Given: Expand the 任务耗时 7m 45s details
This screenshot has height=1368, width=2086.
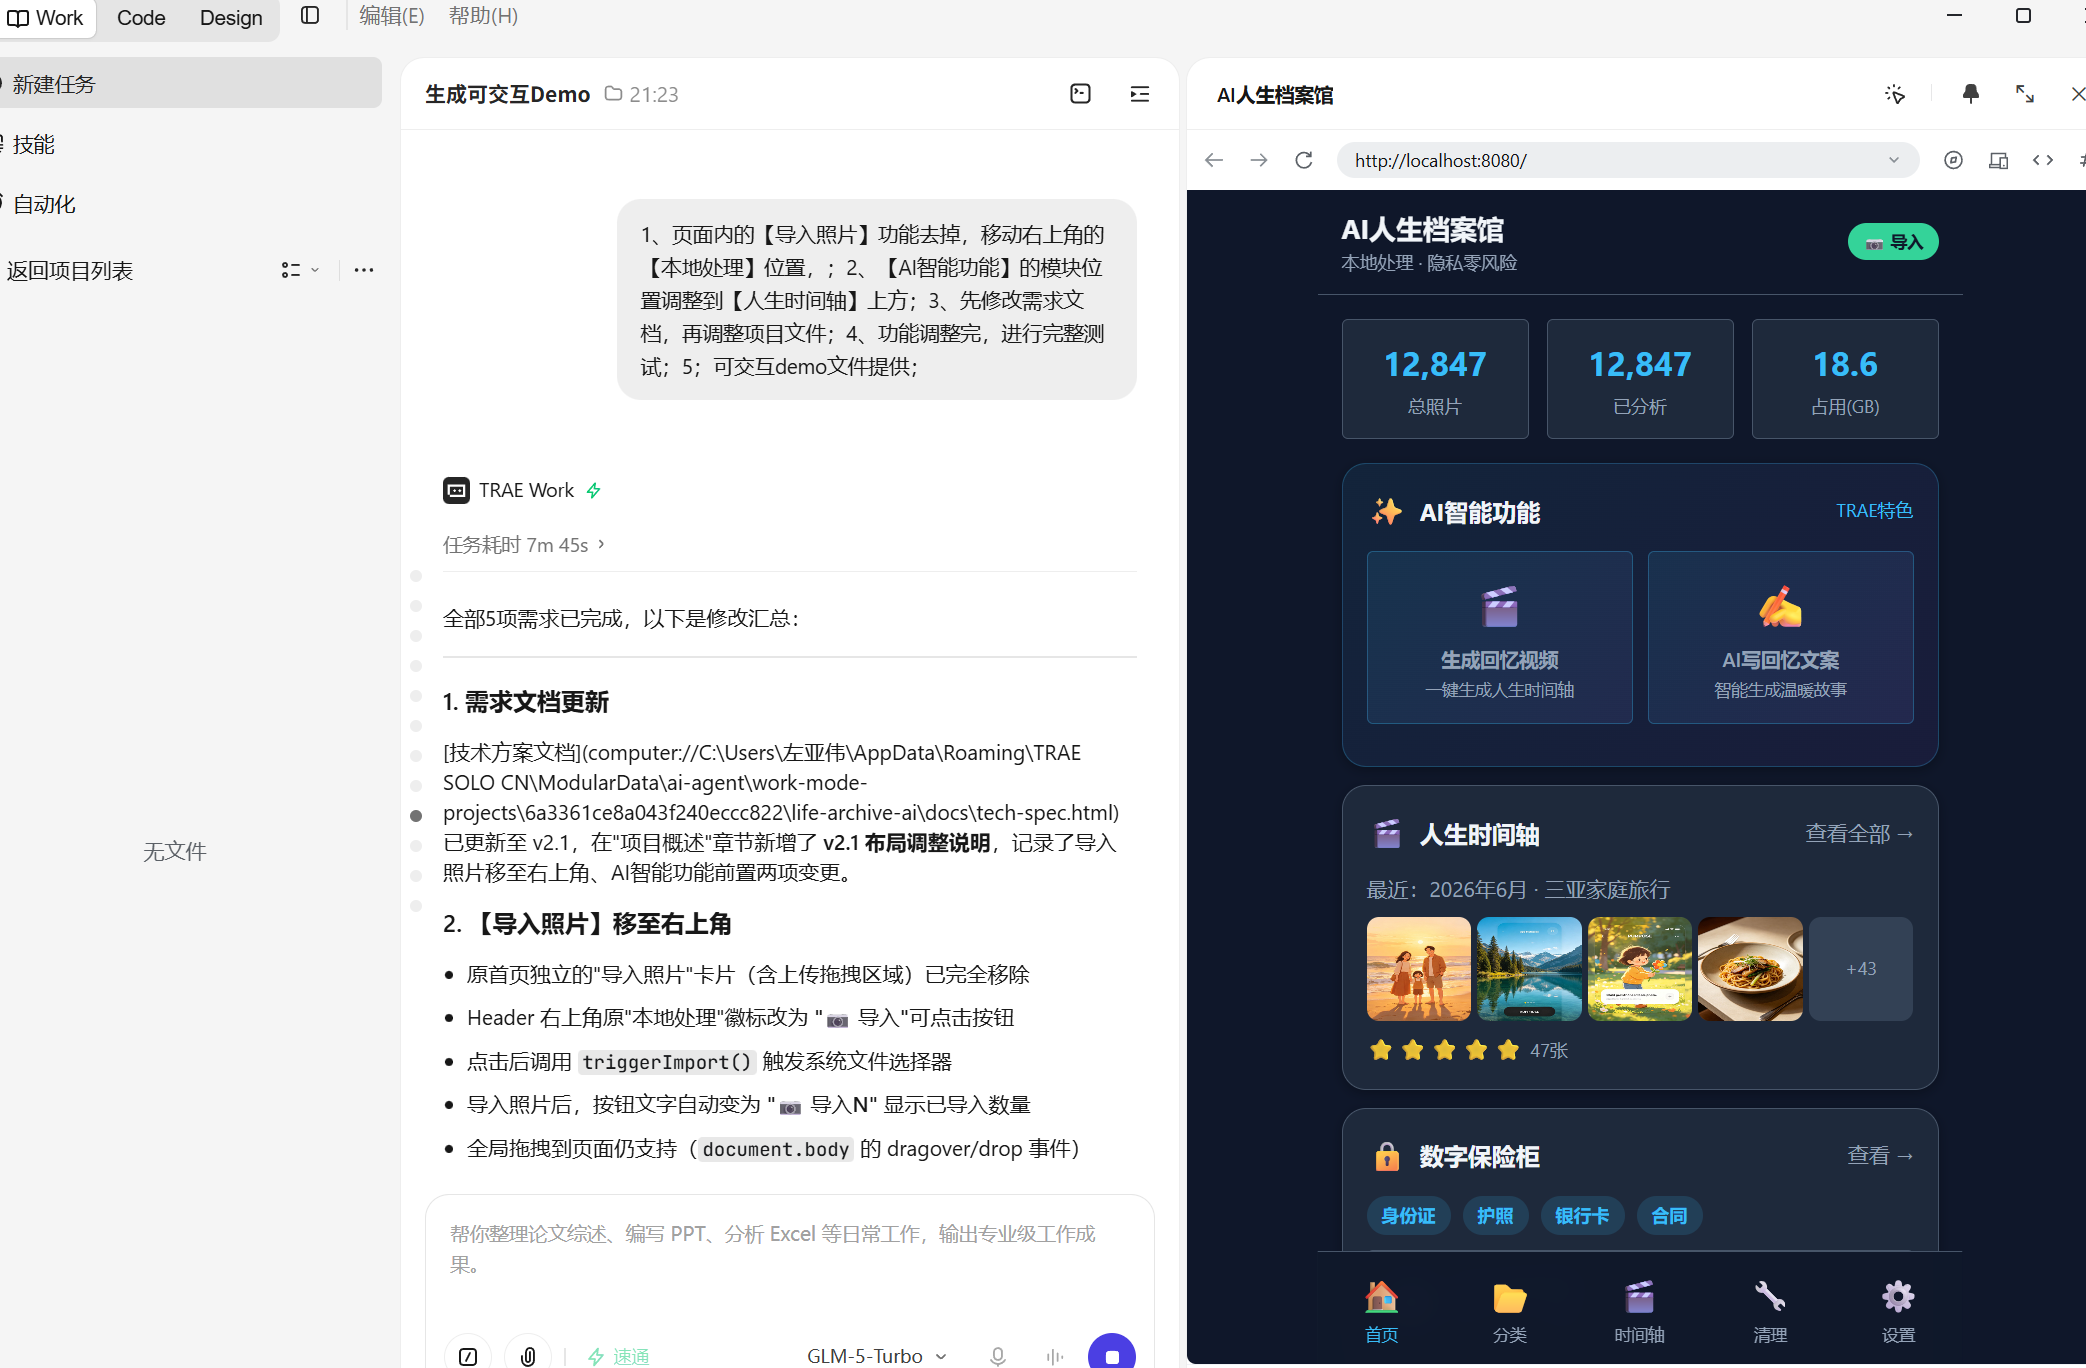Looking at the screenshot, I should click(524, 545).
